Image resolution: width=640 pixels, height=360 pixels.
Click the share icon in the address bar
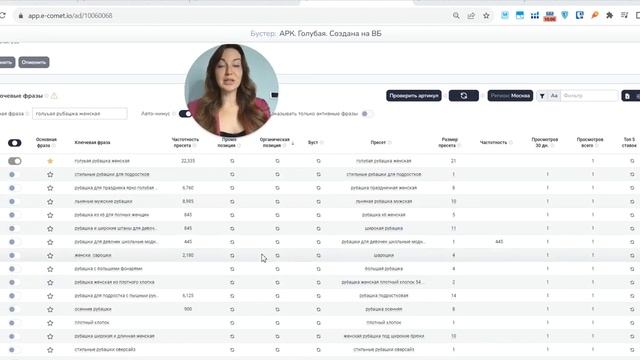[471, 16]
